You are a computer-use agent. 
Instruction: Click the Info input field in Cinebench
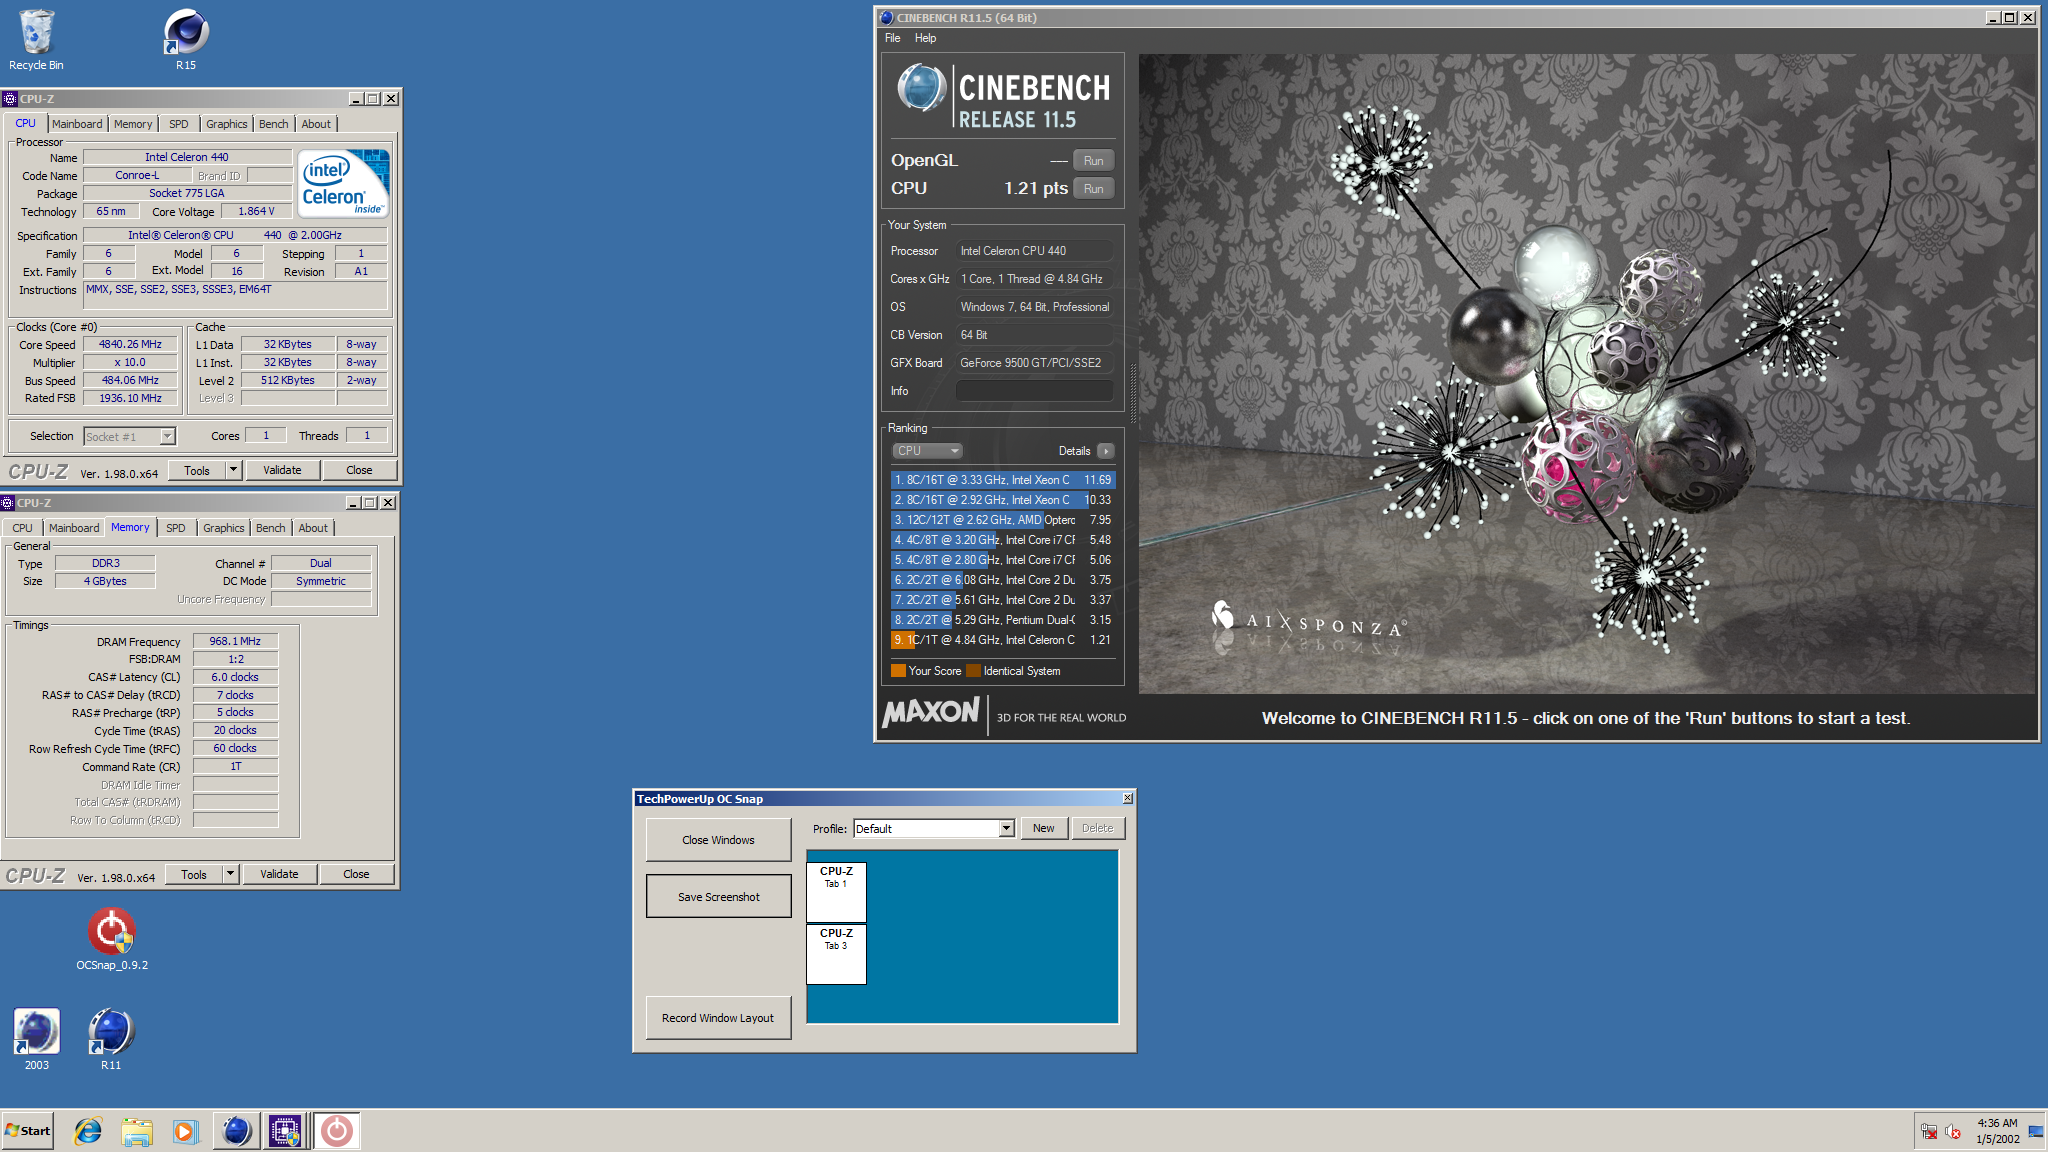1035,391
